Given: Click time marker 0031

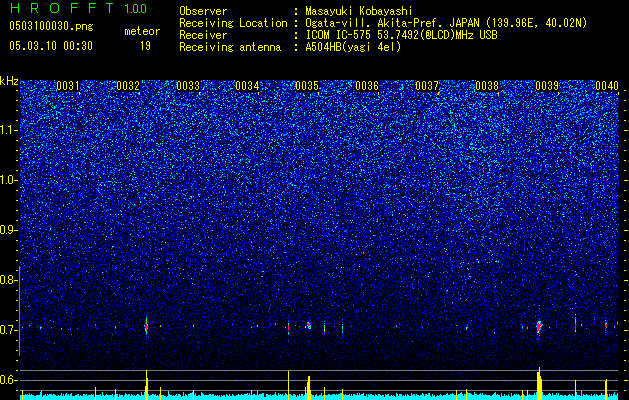Looking at the screenshot, I should (x=68, y=86).
